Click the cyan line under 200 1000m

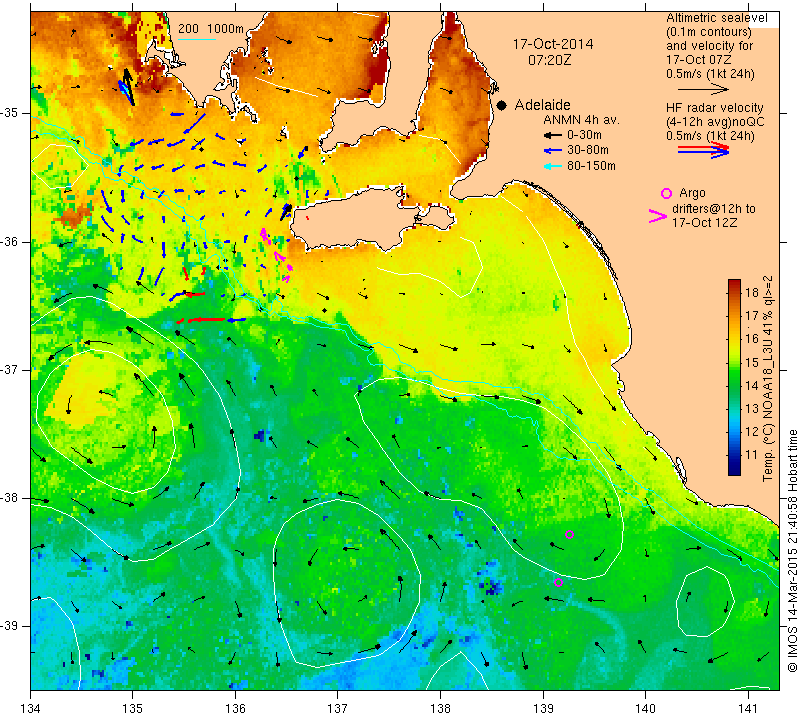point(197,39)
